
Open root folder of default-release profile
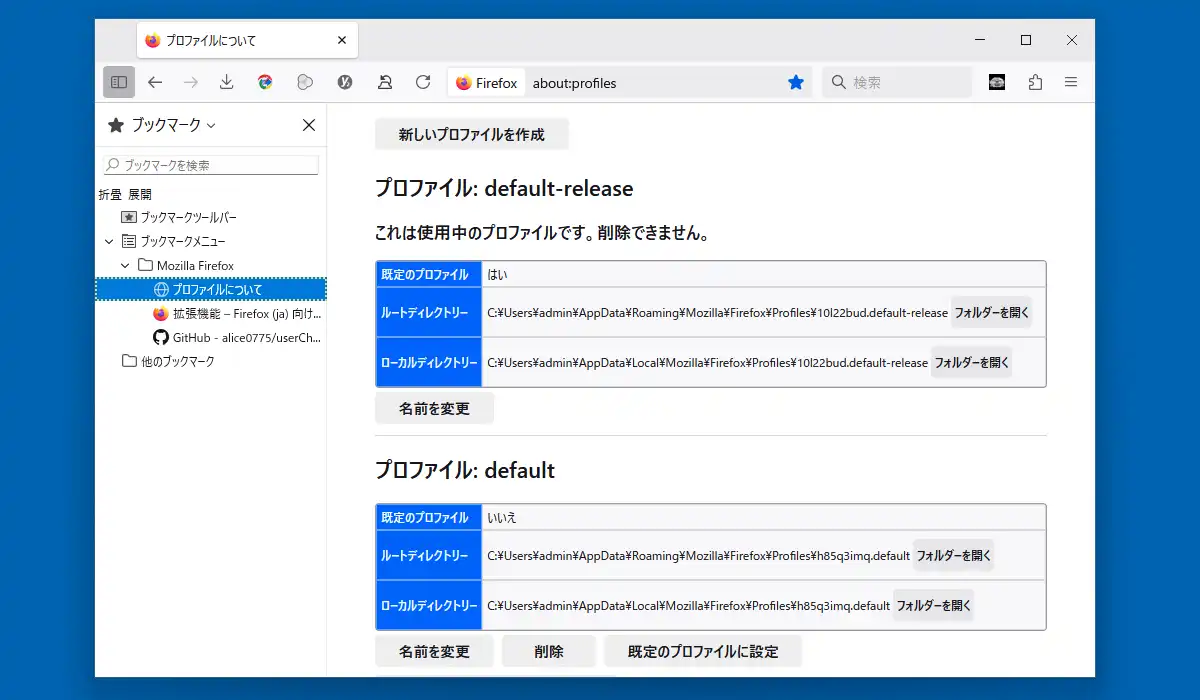click(x=992, y=312)
